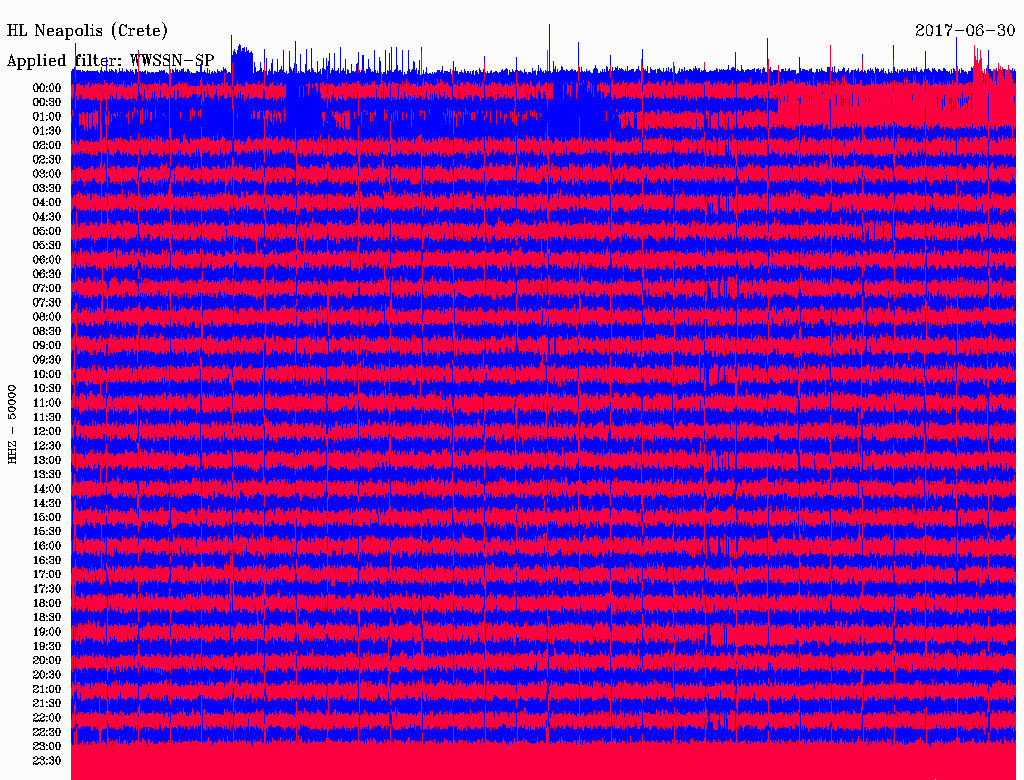Screen dimensions: 1024x780
Task: Choose the 12:00 time row label
Action: point(47,431)
